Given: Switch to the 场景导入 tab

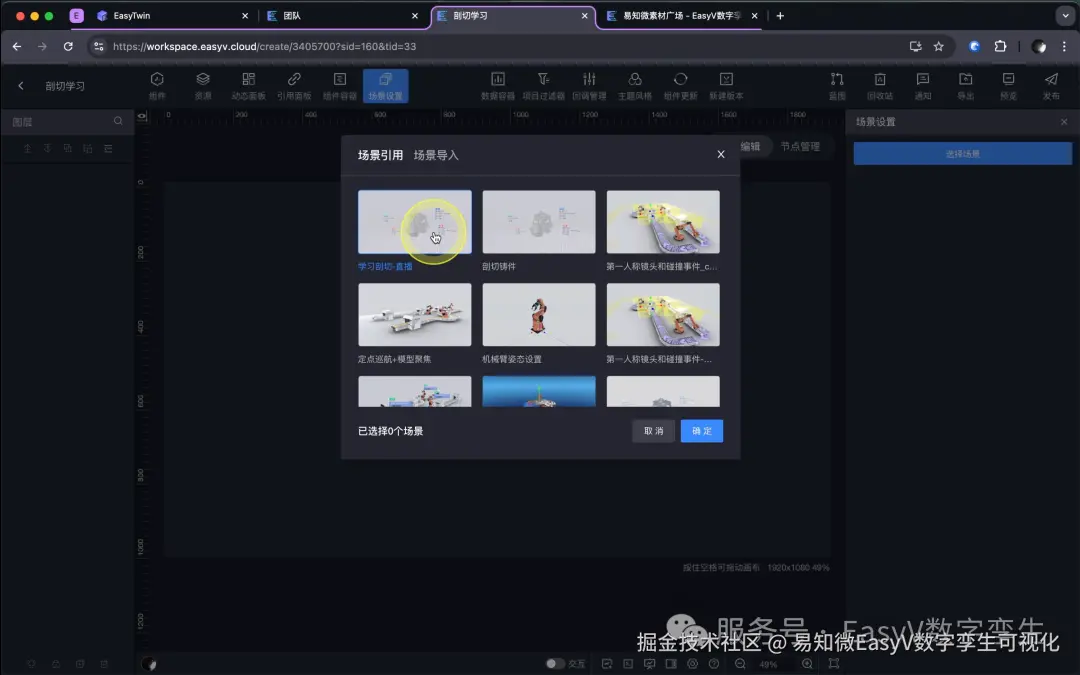Looking at the screenshot, I should tap(436, 155).
